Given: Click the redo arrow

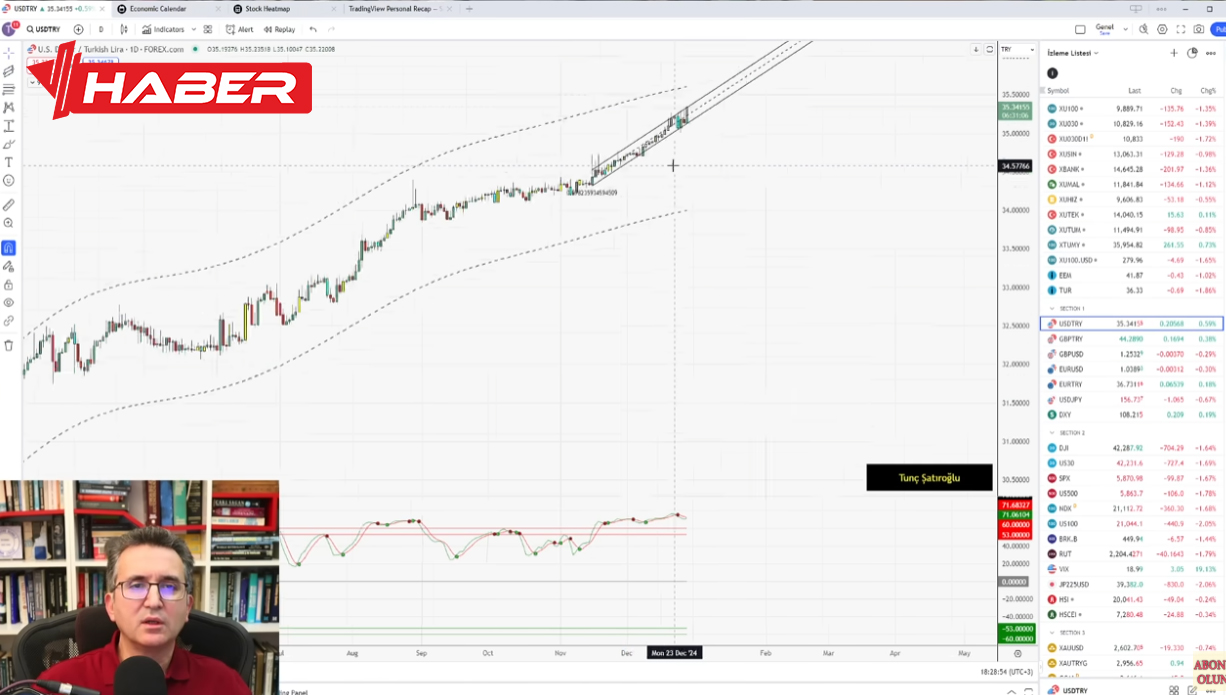Looking at the screenshot, I should pos(331,29).
